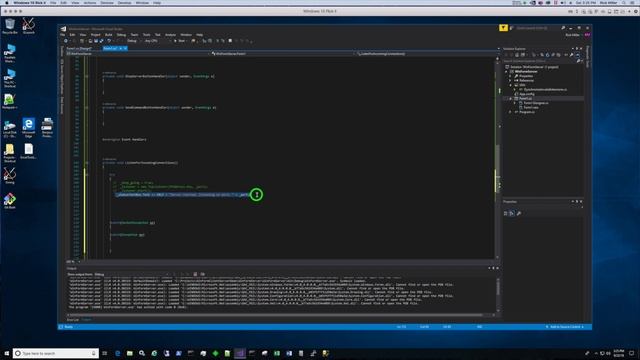Open the File menu in Visual Studio
The image size is (640, 360).
(x=62, y=35)
